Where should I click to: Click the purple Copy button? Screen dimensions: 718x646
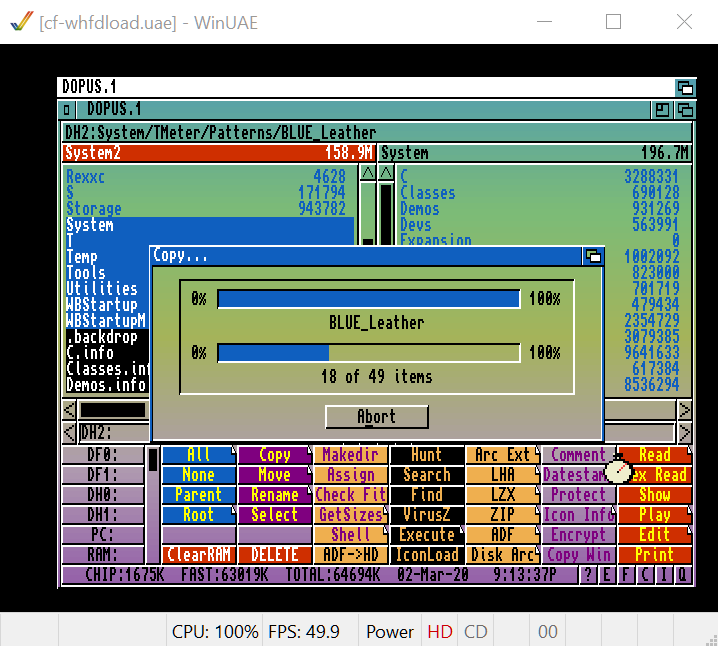click(275, 455)
